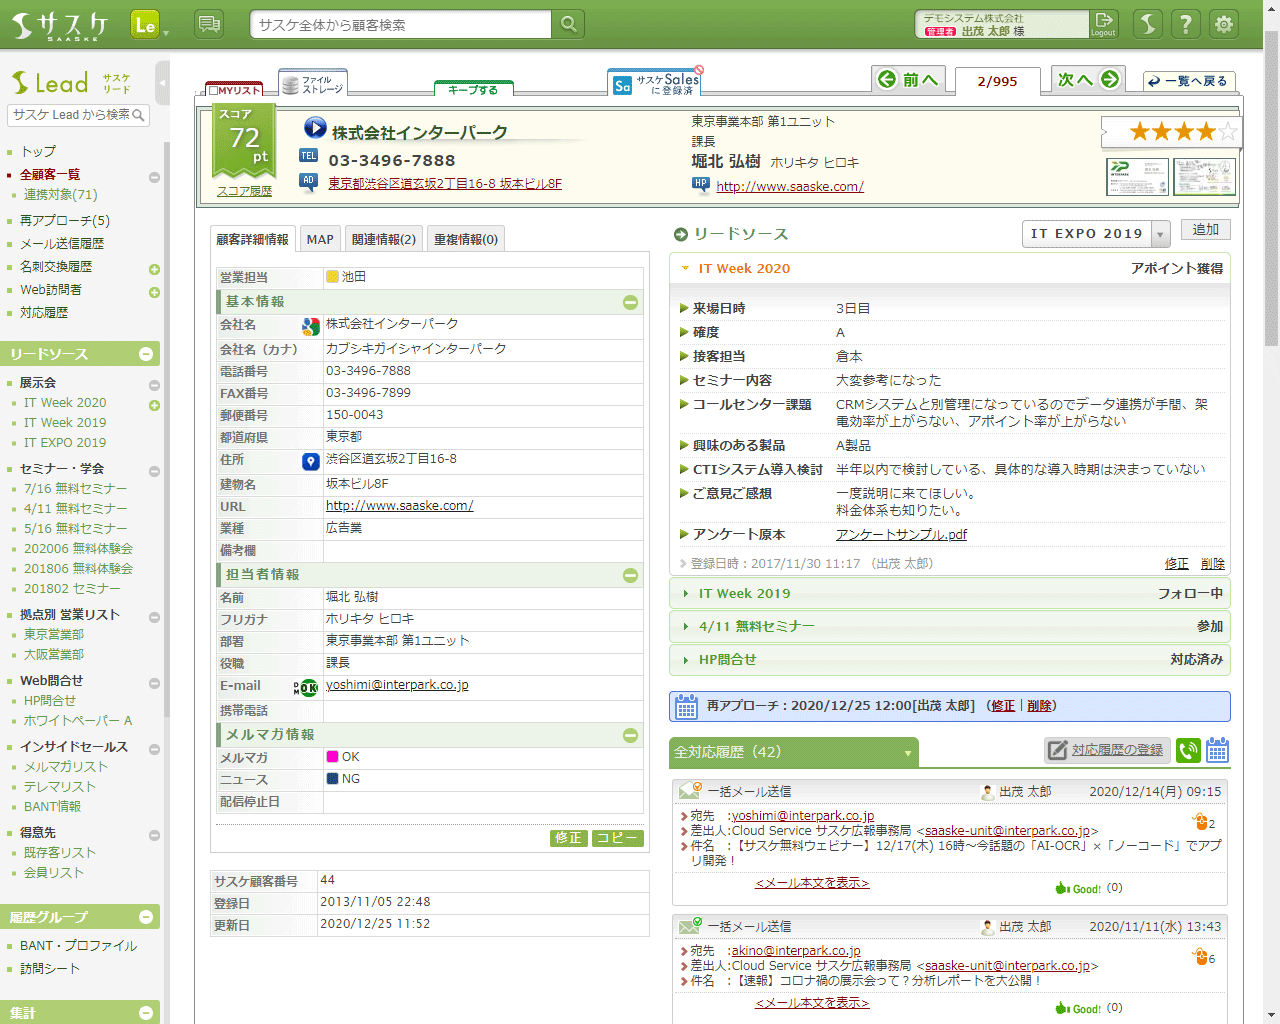Click the Good! thumbs-up on 11/11 mail
The width and height of the screenshot is (1280, 1024).
1078,1008
